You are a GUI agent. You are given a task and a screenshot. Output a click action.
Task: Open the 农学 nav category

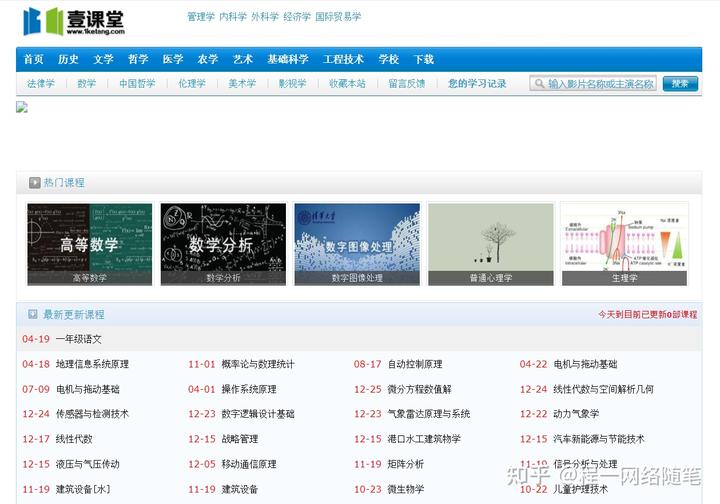tap(208, 59)
